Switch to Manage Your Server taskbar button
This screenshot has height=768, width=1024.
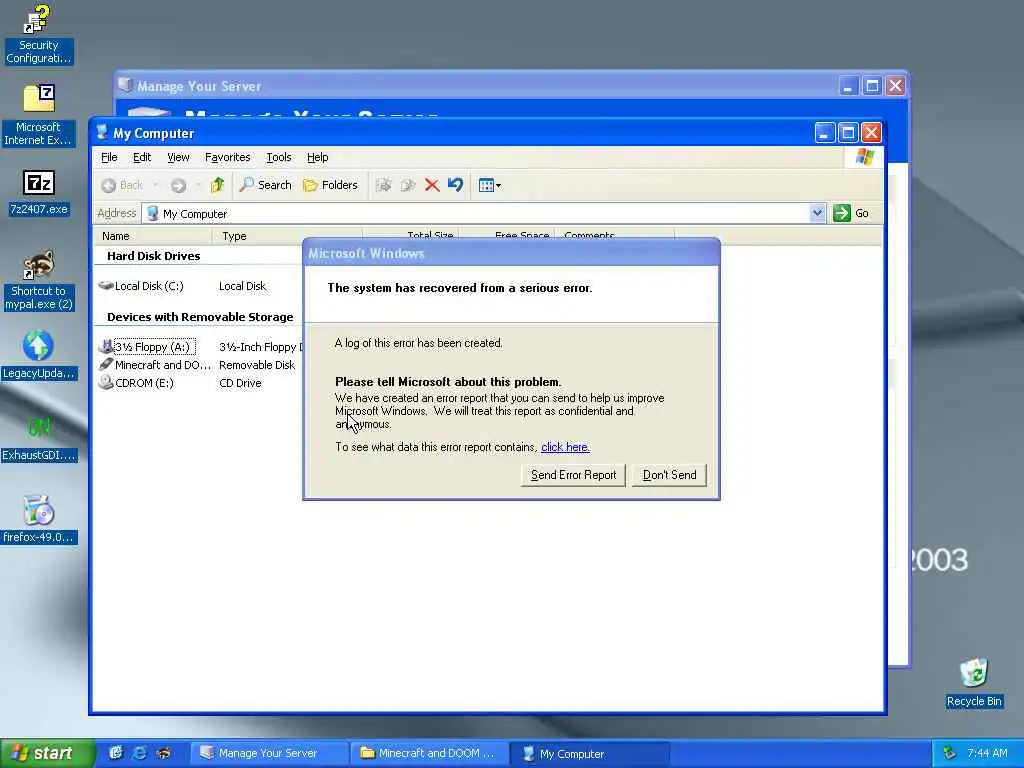tap(268, 754)
